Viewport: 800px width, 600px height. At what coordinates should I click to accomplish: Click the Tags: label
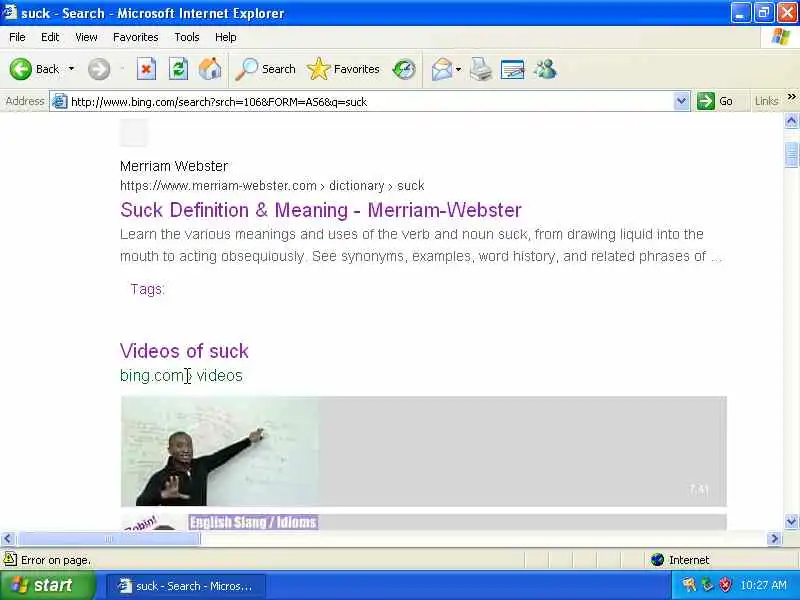click(147, 289)
